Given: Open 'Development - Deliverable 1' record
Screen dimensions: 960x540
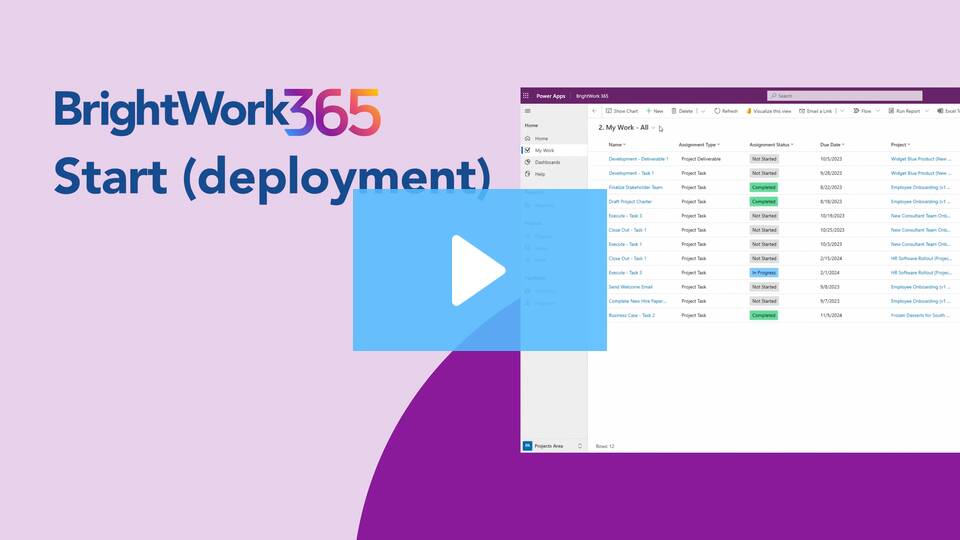Looking at the screenshot, I should click(639, 159).
